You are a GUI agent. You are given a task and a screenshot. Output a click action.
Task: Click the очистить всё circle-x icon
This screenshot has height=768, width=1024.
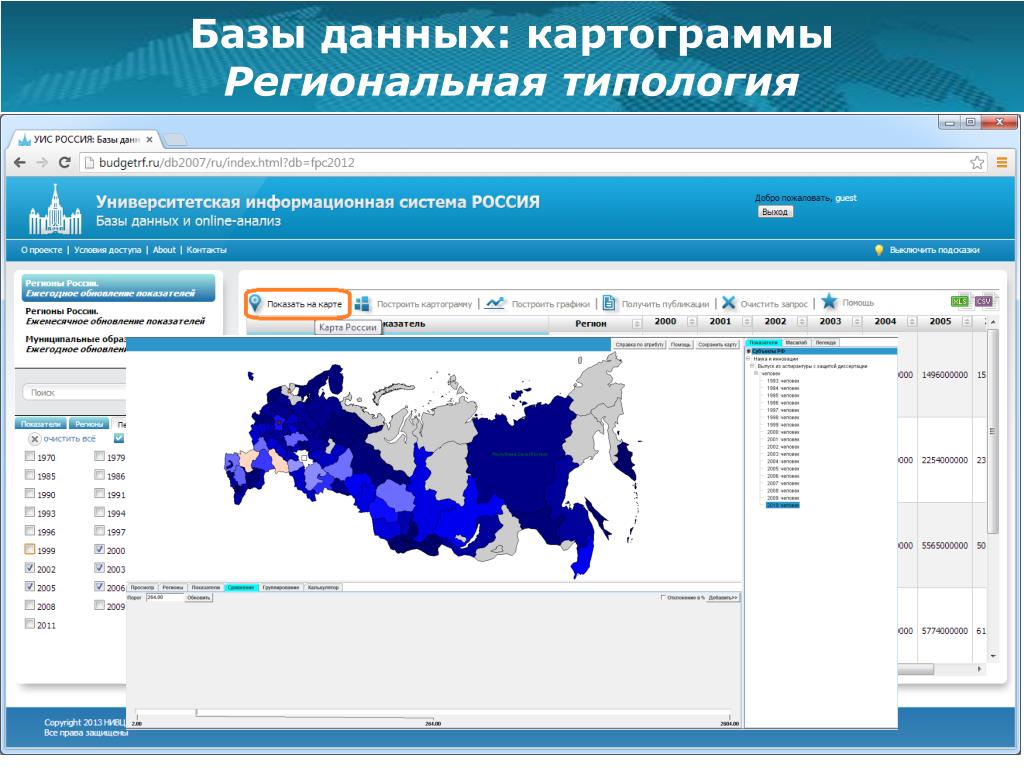[x=35, y=439]
